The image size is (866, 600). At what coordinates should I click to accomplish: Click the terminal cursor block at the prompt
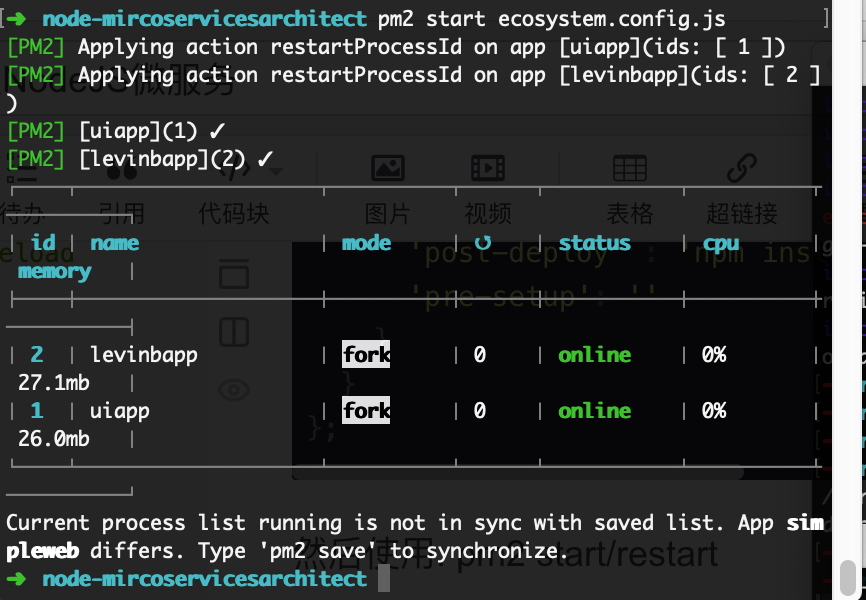point(384,580)
